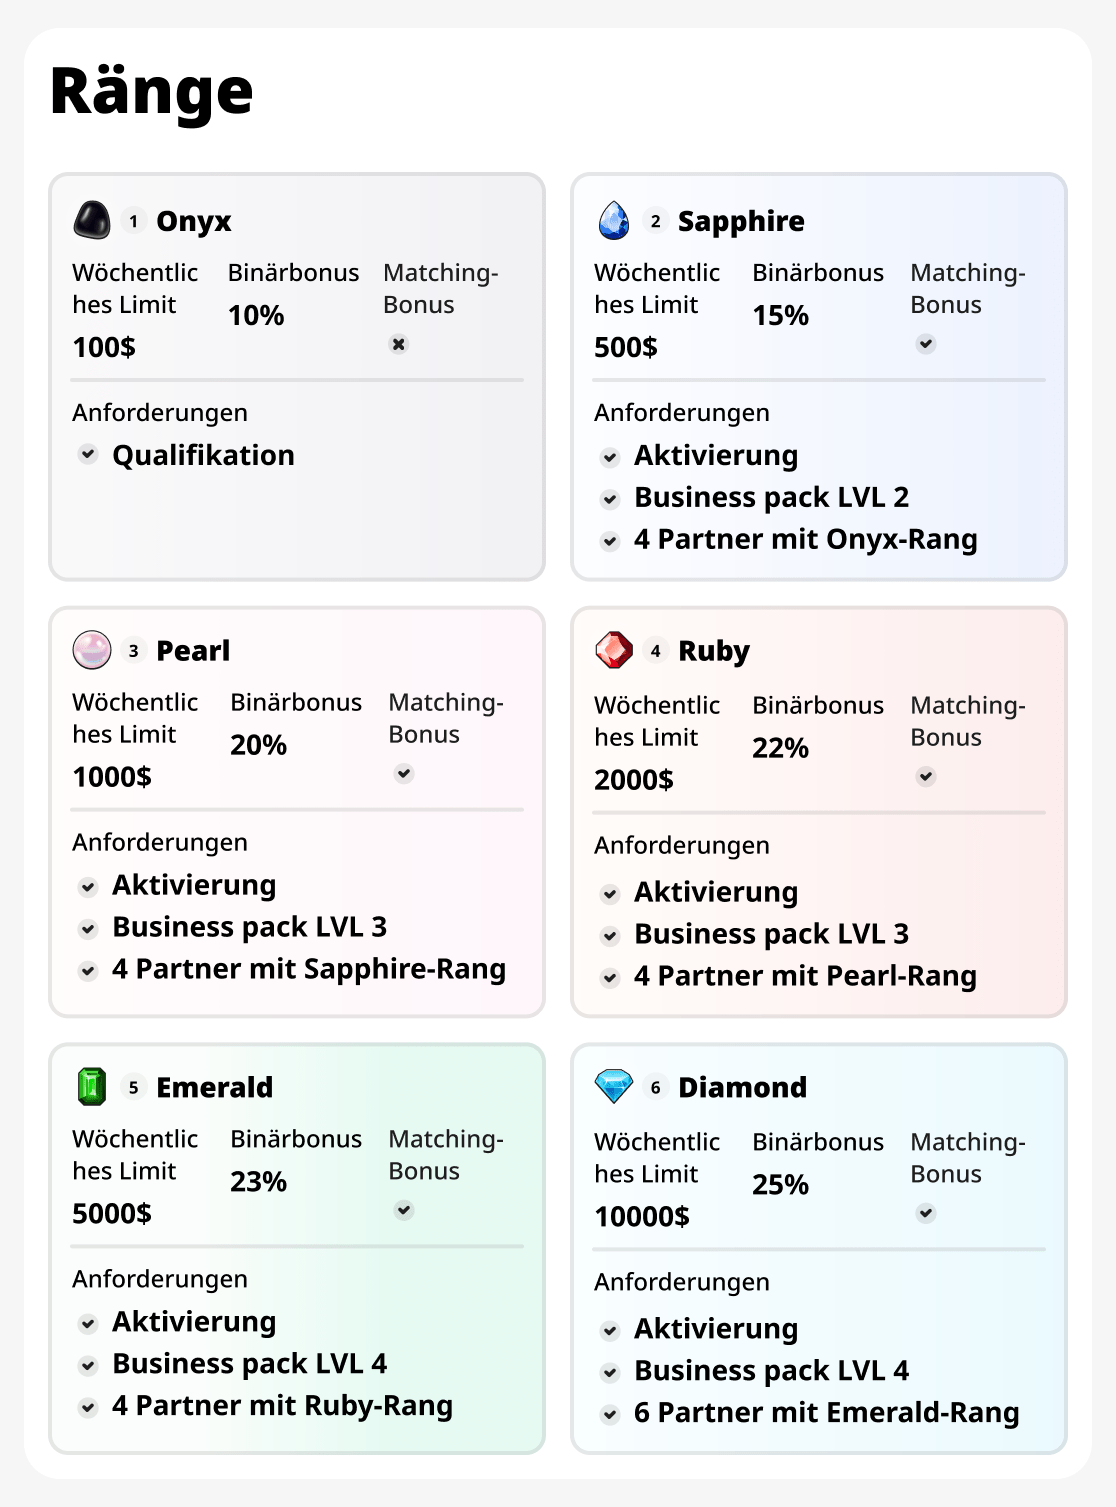Screen dimensions: 1116x1507
Task: Click Diamond Binärbonus 25% value
Action: pyautogui.click(x=780, y=1185)
